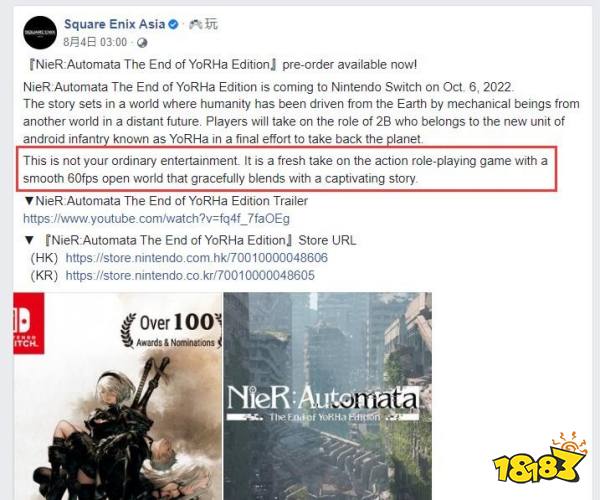Open the Korea Nintendo store link
Image resolution: width=600 pixels, height=500 pixels.
190,275
